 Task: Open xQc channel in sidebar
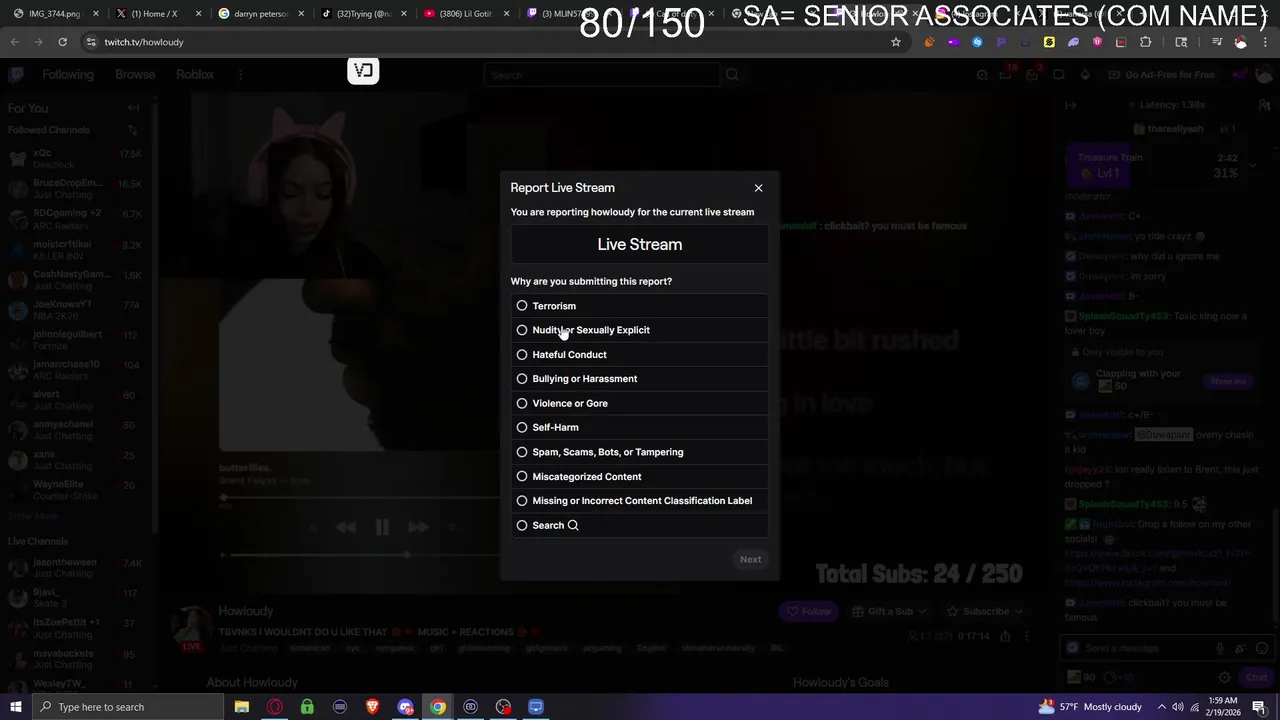point(75,158)
